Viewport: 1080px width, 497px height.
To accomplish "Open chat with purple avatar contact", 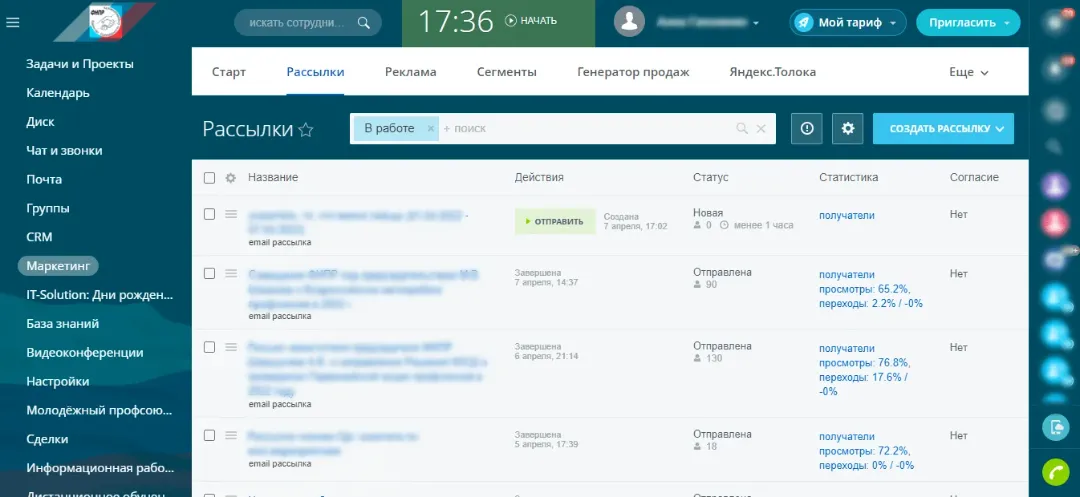I will [x=1055, y=184].
